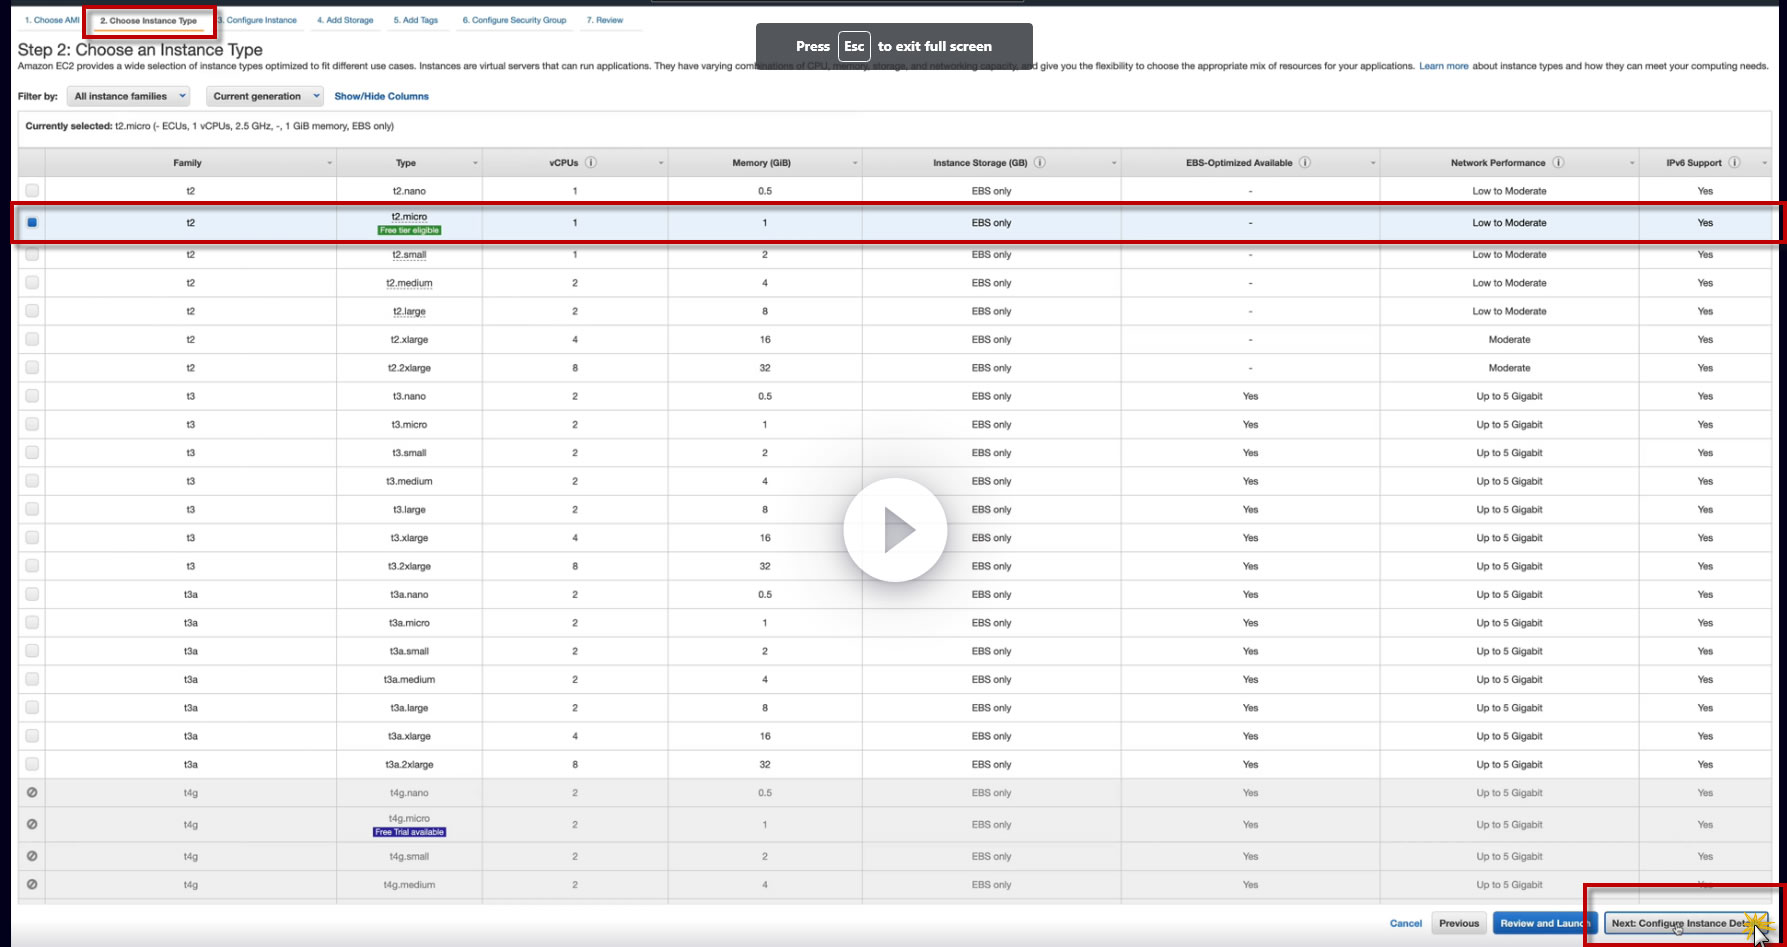This screenshot has height=947, width=1787.
Task: Open the Family column sort arrow
Action: coord(329,163)
